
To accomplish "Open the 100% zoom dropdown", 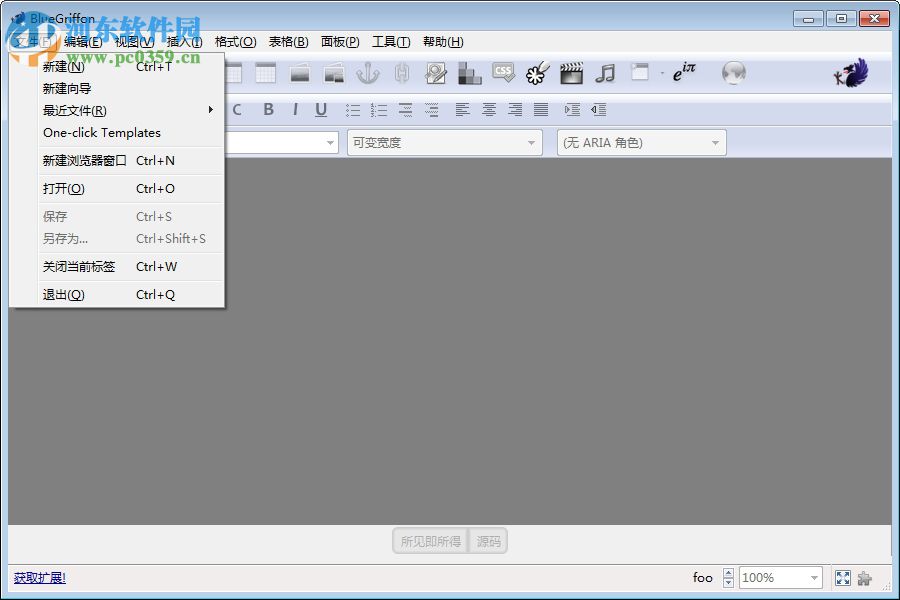I will tap(781, 578).
